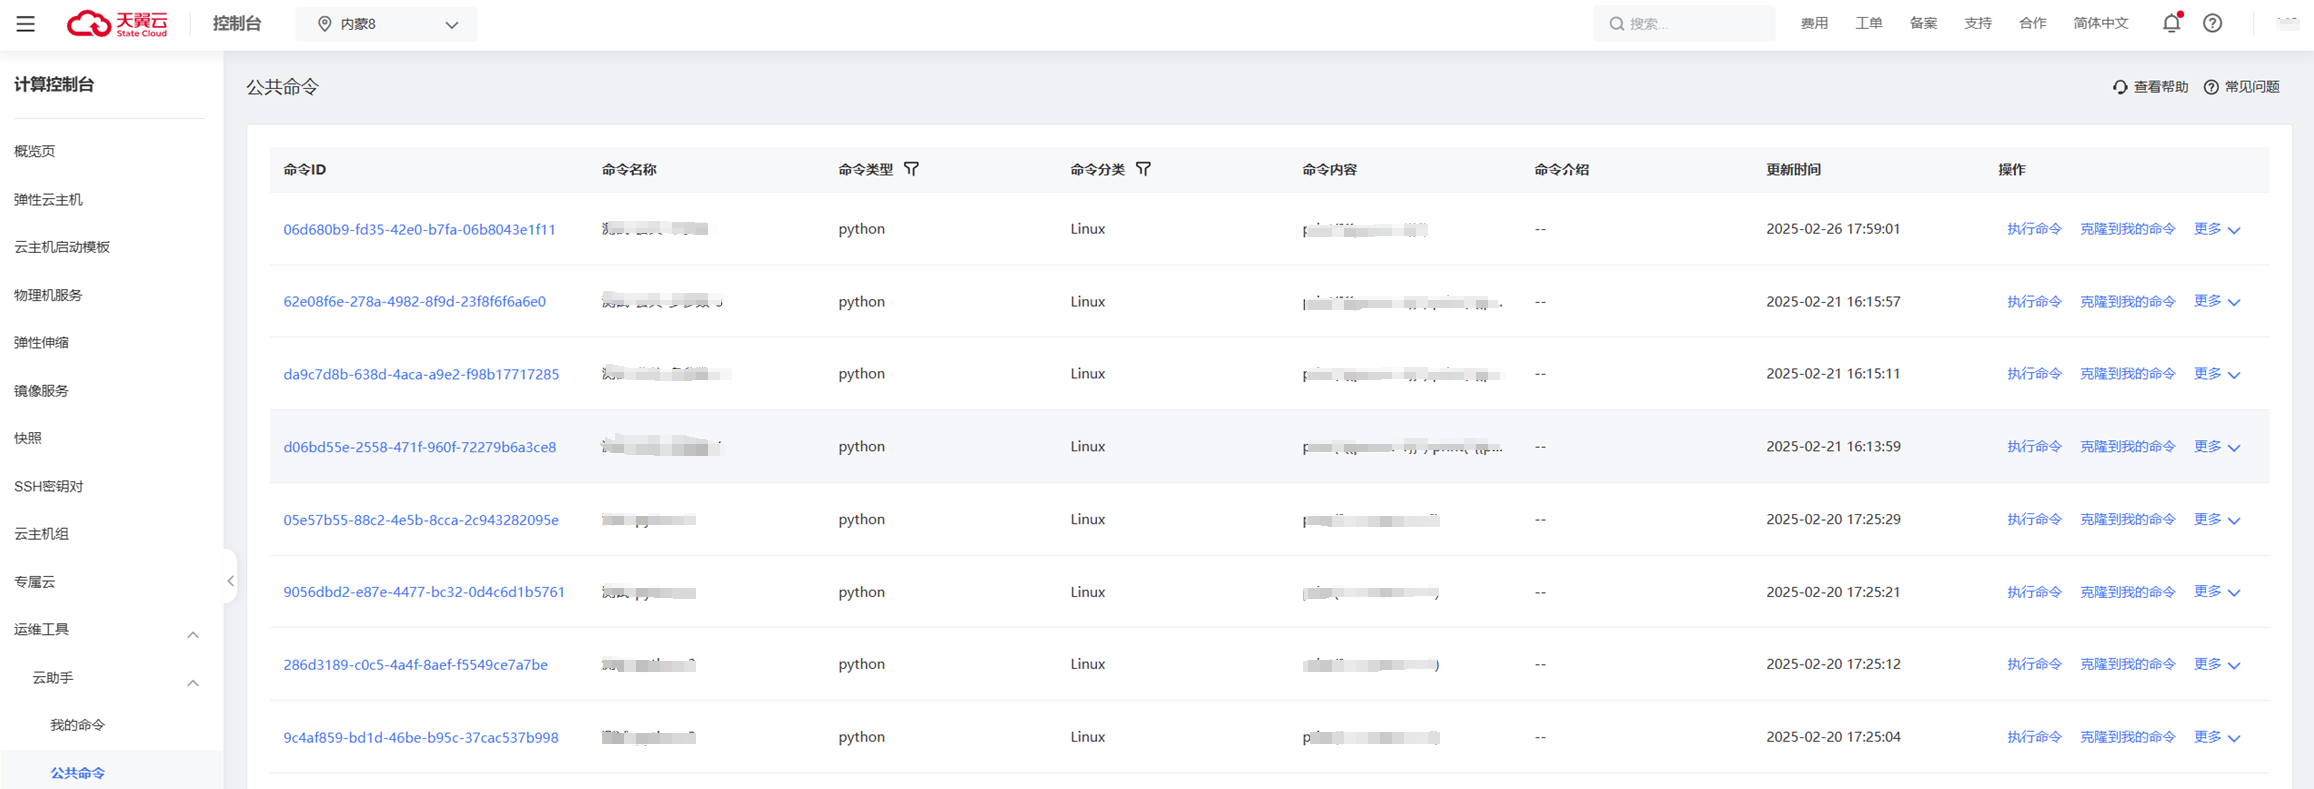Screen dimensions: 2314x789
Task: Open command ID d06bd55e-2558-471f-960f-72279b6a3ce8
Action: [419, 447]
